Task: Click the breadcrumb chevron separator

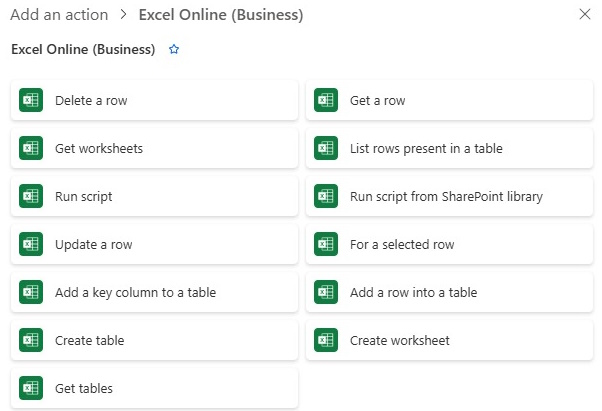Action: pyautogui.click(x=123, y=15)
